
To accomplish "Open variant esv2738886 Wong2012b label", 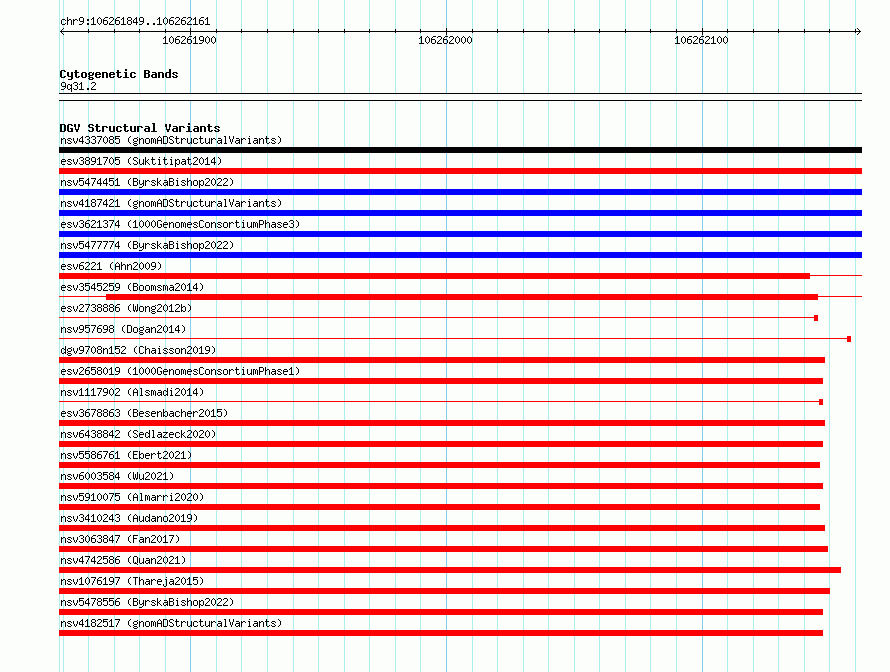I will 126,308.
